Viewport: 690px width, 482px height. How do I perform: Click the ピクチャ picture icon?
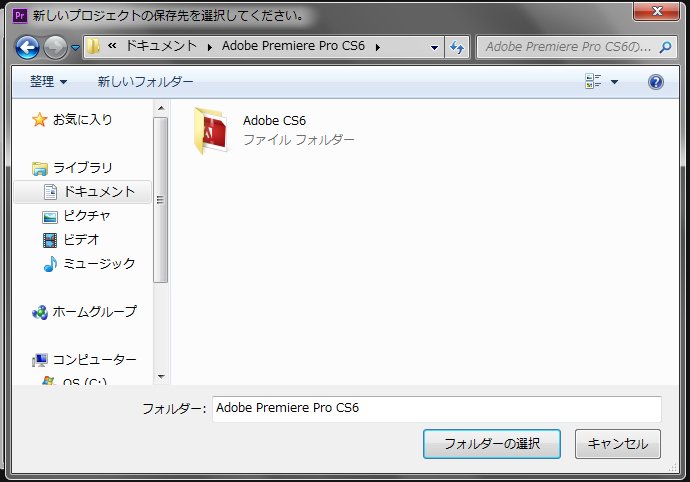pyautogui.click(x=50, y=217)
